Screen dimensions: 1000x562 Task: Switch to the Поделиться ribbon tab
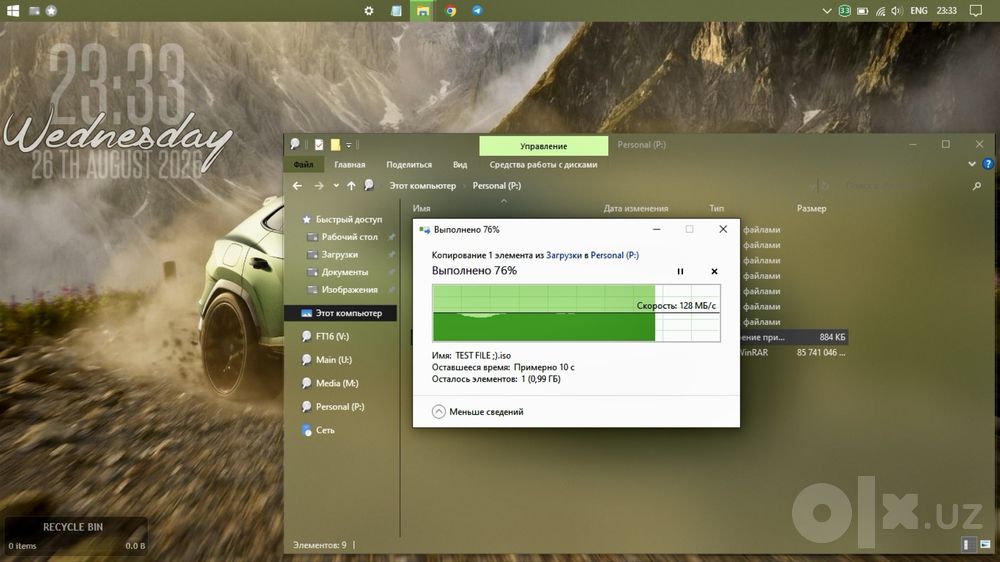pos(409,165)
